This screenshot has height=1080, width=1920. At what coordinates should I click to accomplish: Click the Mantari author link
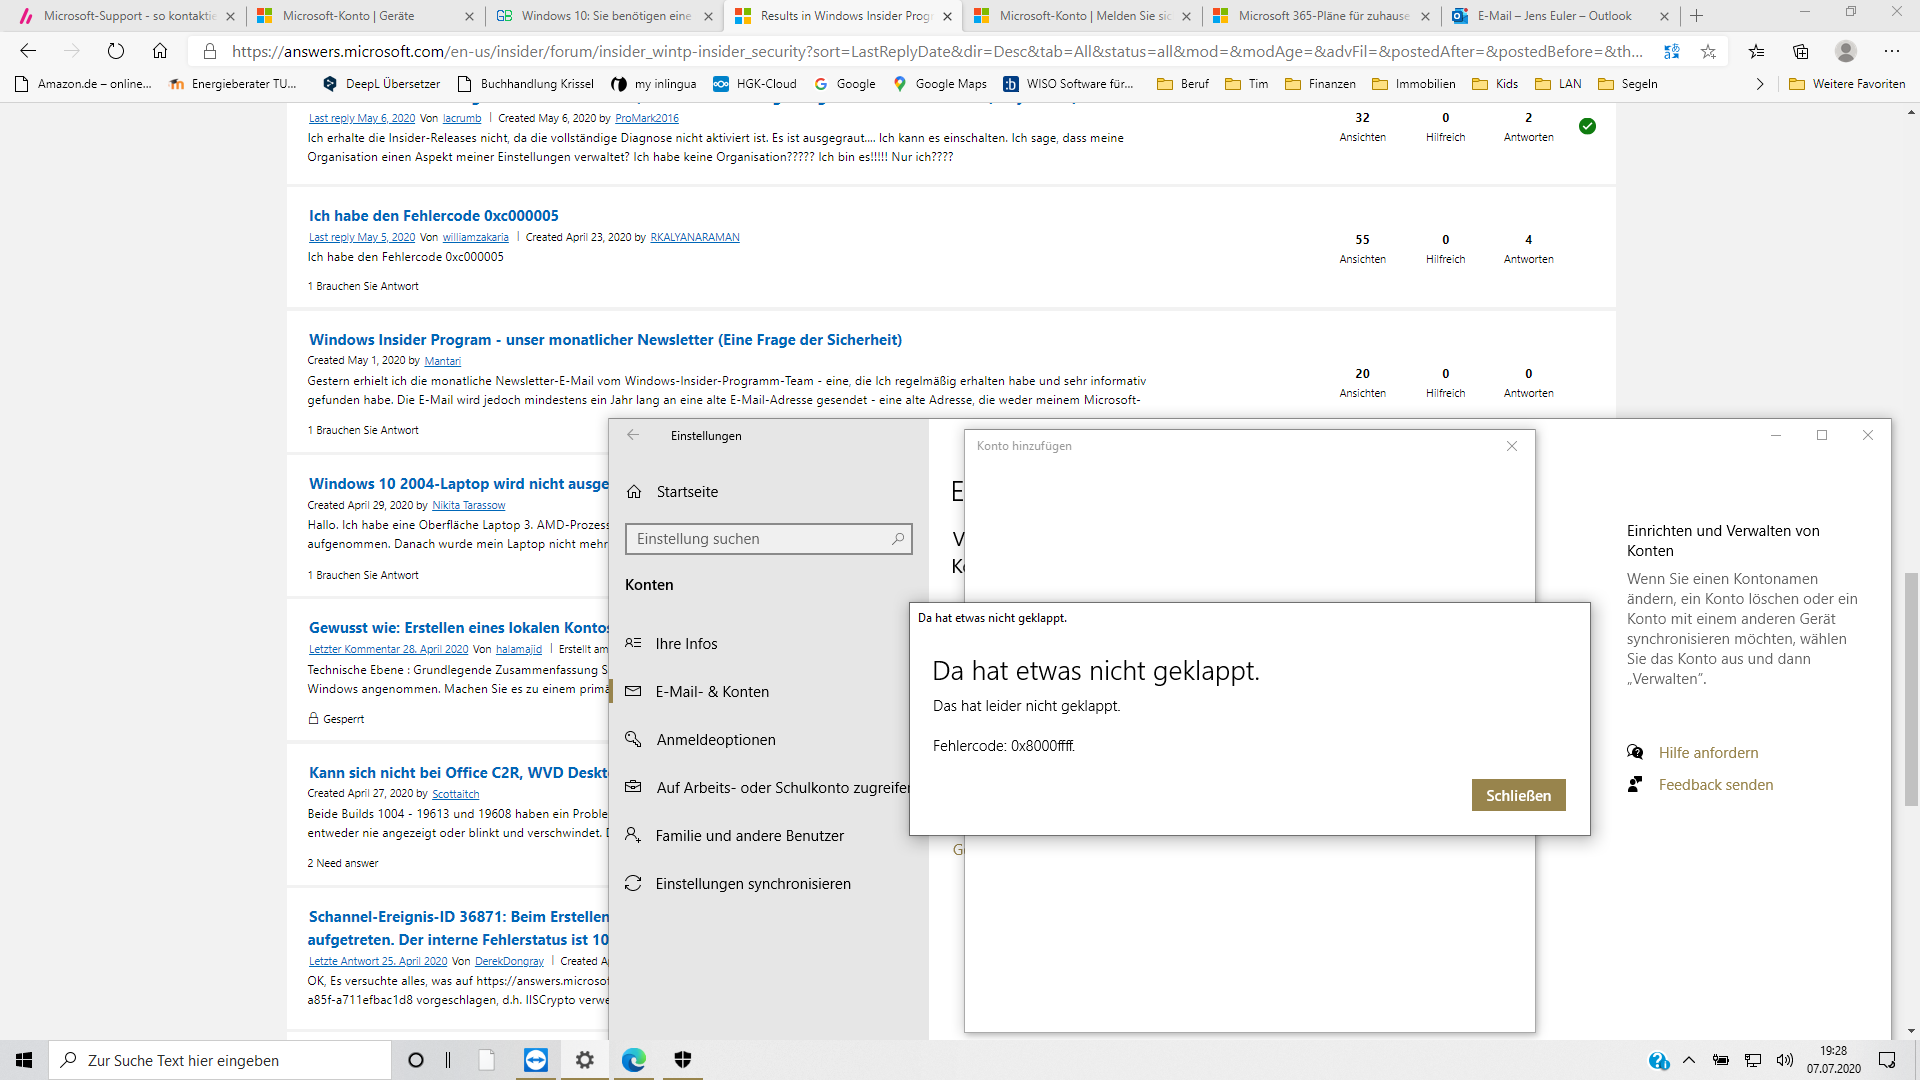tap(442, 360)
